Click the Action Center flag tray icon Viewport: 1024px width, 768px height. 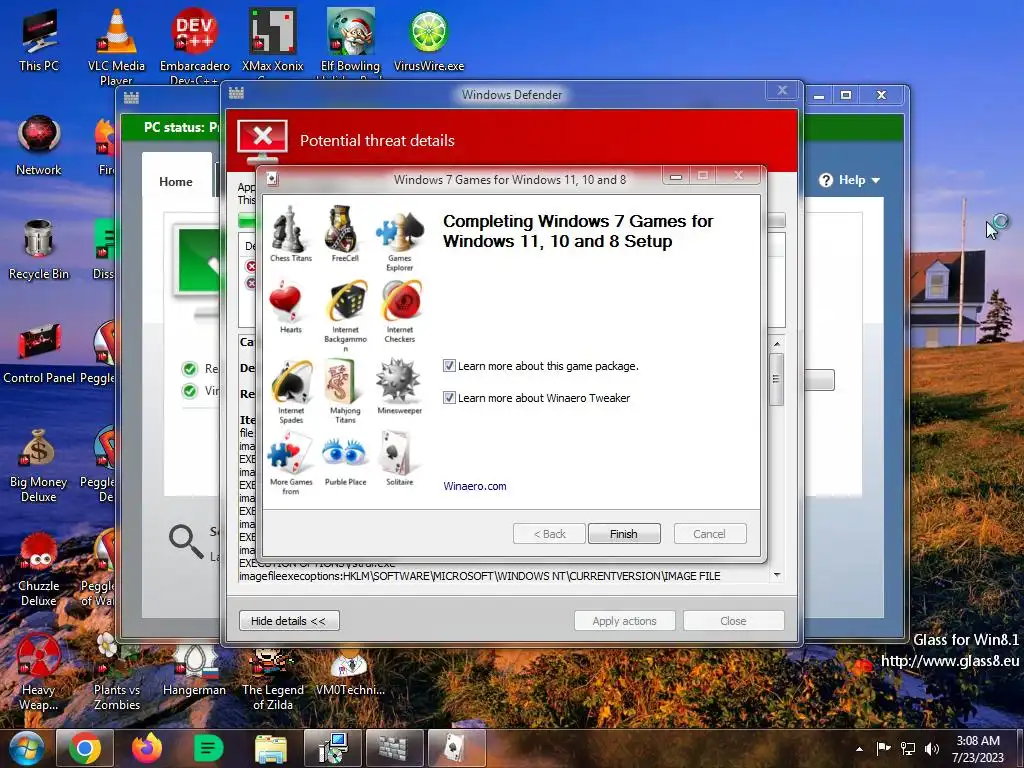coord(884,748)
